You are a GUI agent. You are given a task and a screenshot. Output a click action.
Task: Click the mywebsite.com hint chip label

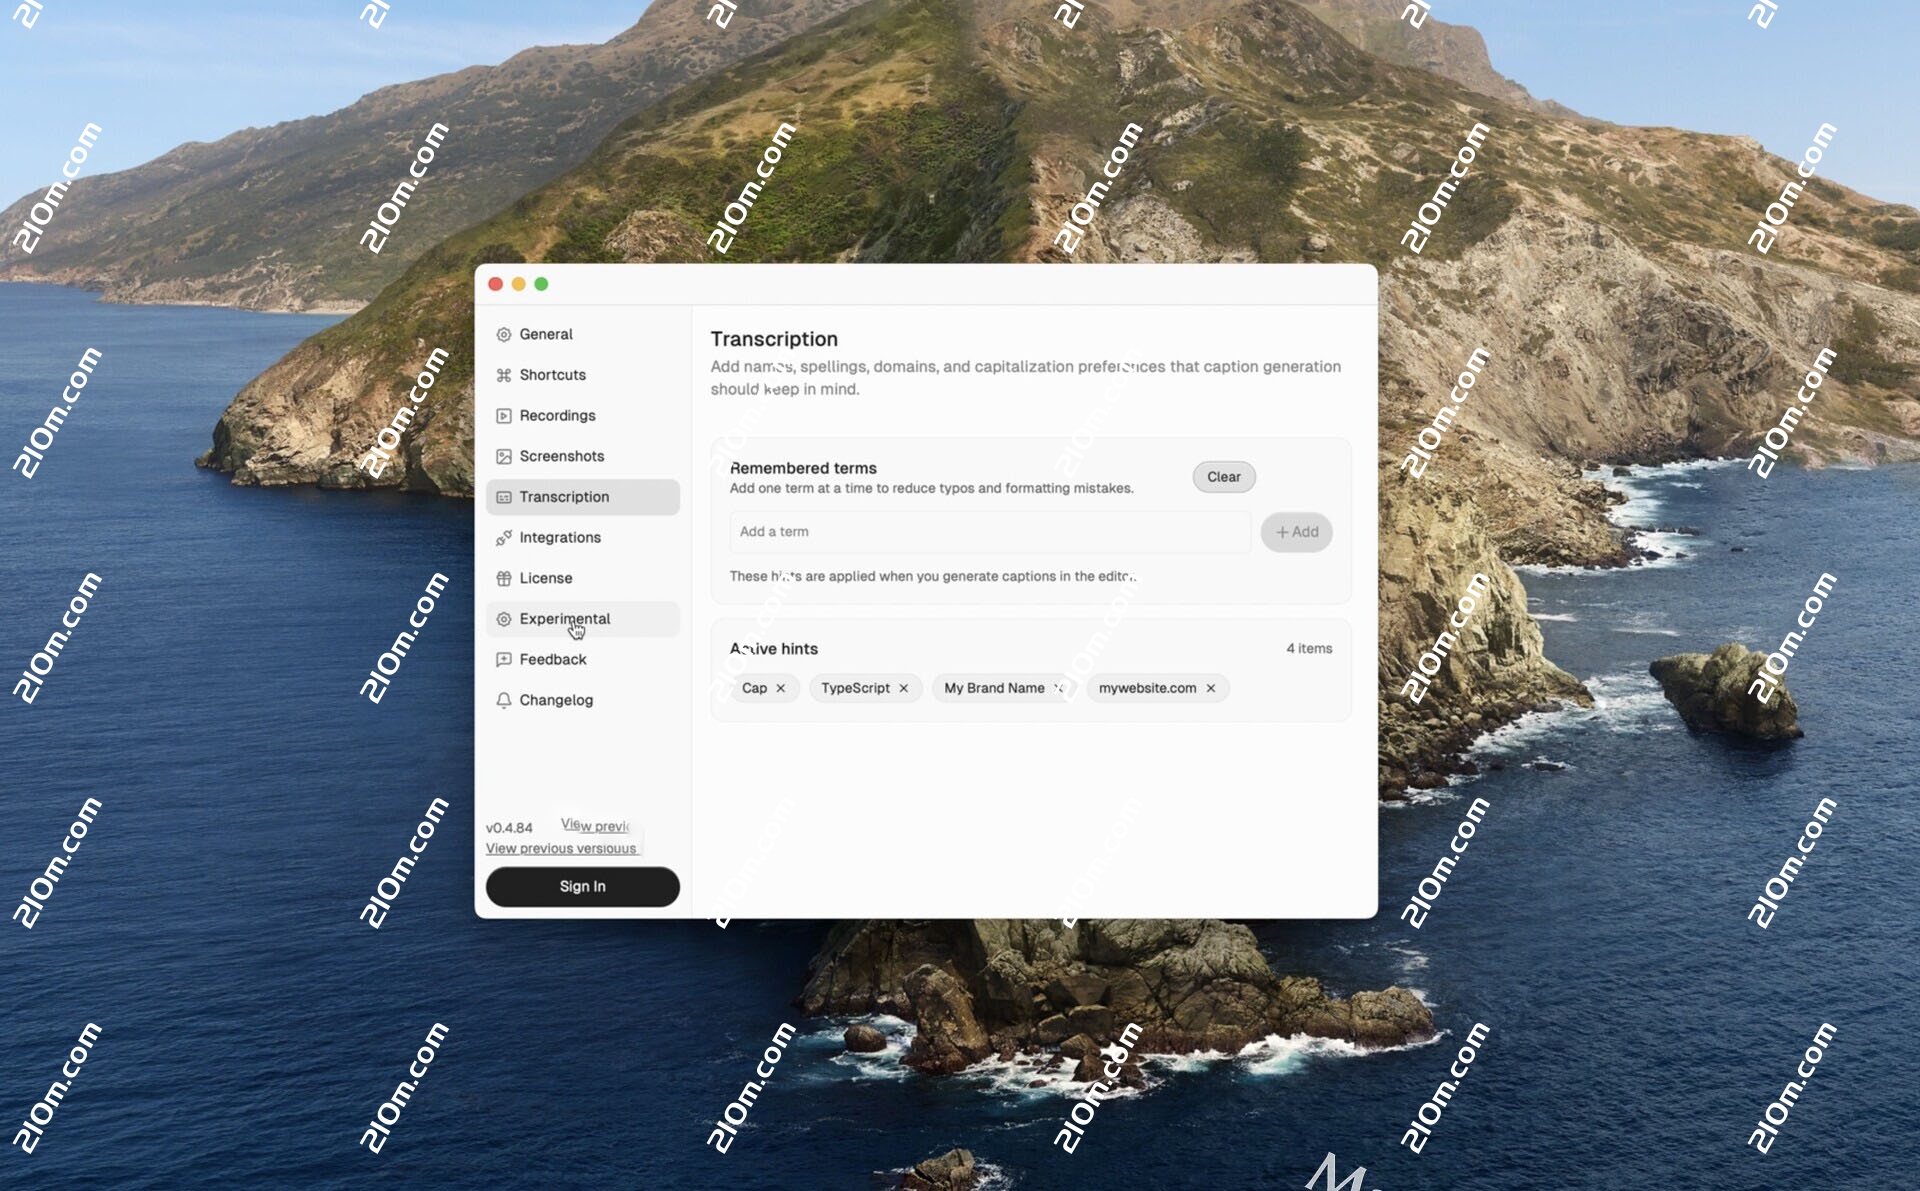[1147, 688]
